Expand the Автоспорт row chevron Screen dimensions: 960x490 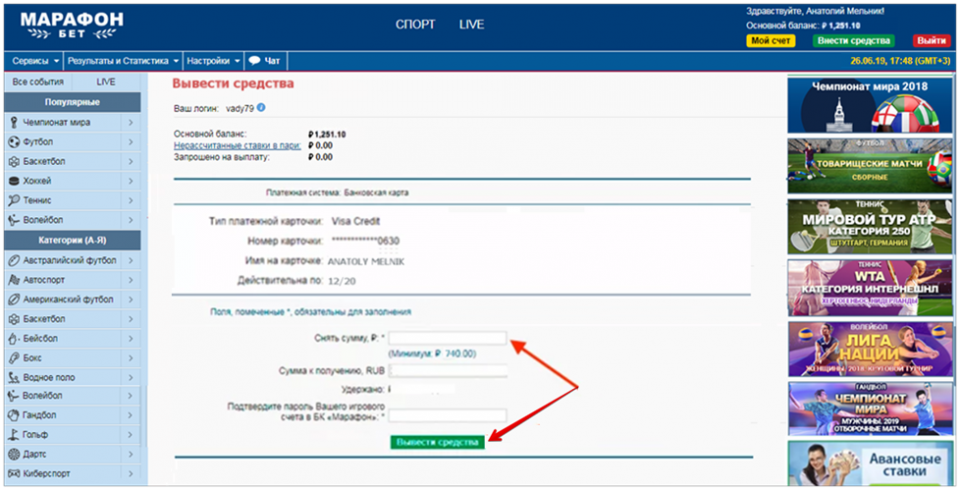130,280
